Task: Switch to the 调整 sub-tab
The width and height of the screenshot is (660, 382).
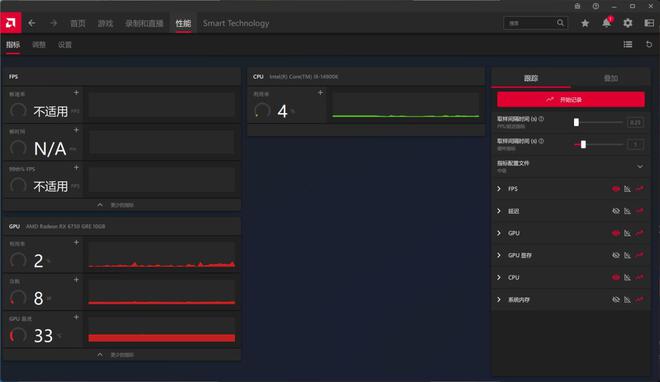Action: pos(39,45)
